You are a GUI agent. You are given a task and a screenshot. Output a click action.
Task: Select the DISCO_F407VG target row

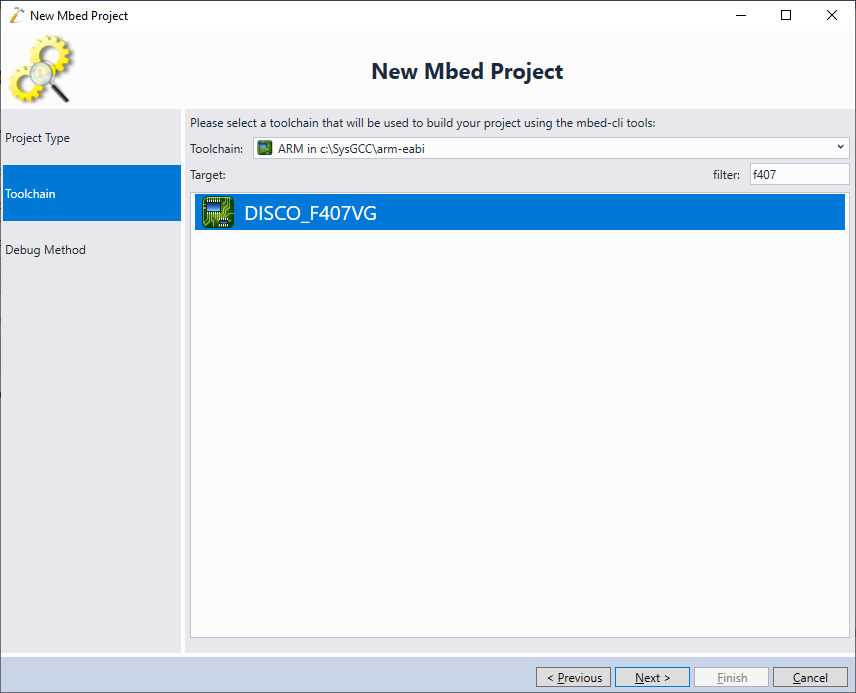tap(520, 212)
